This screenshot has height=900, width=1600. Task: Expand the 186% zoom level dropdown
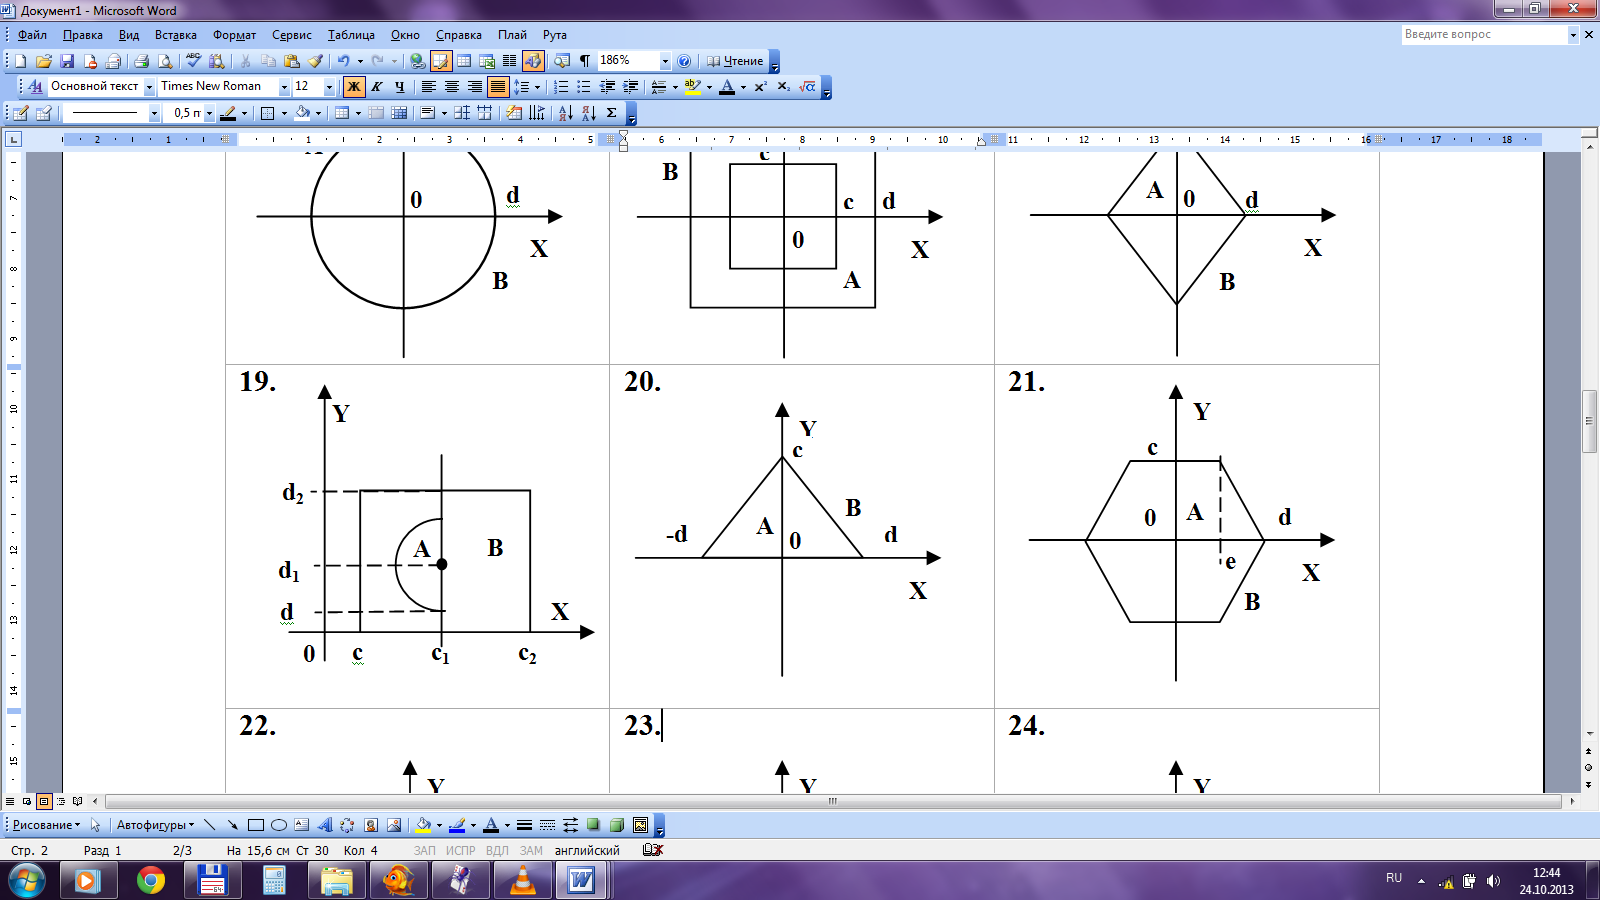[x=664, y=61]
